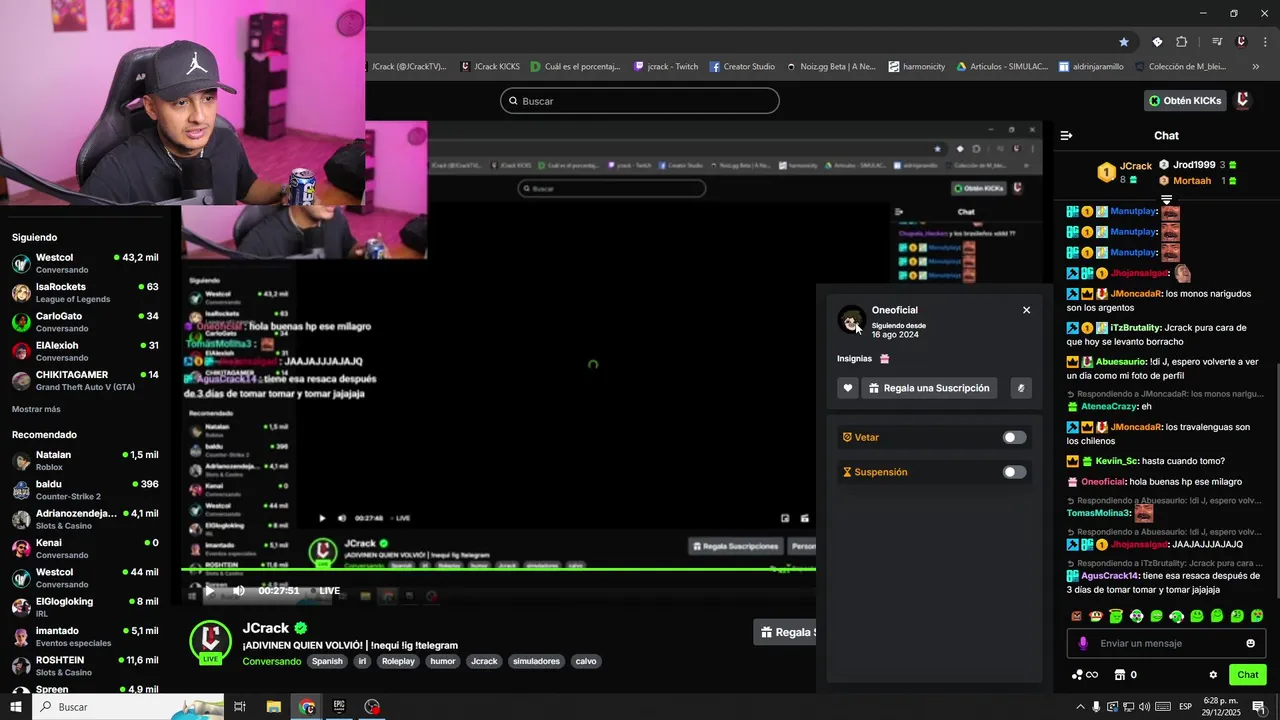Open jcrack - Twitch bookmark
Image resolution: width=1280 pixels, height=720 pixels.
[x=666, y=66]
